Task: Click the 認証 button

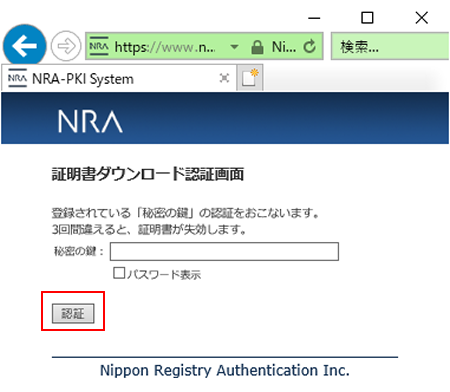Action: click(x=73, y=313)
